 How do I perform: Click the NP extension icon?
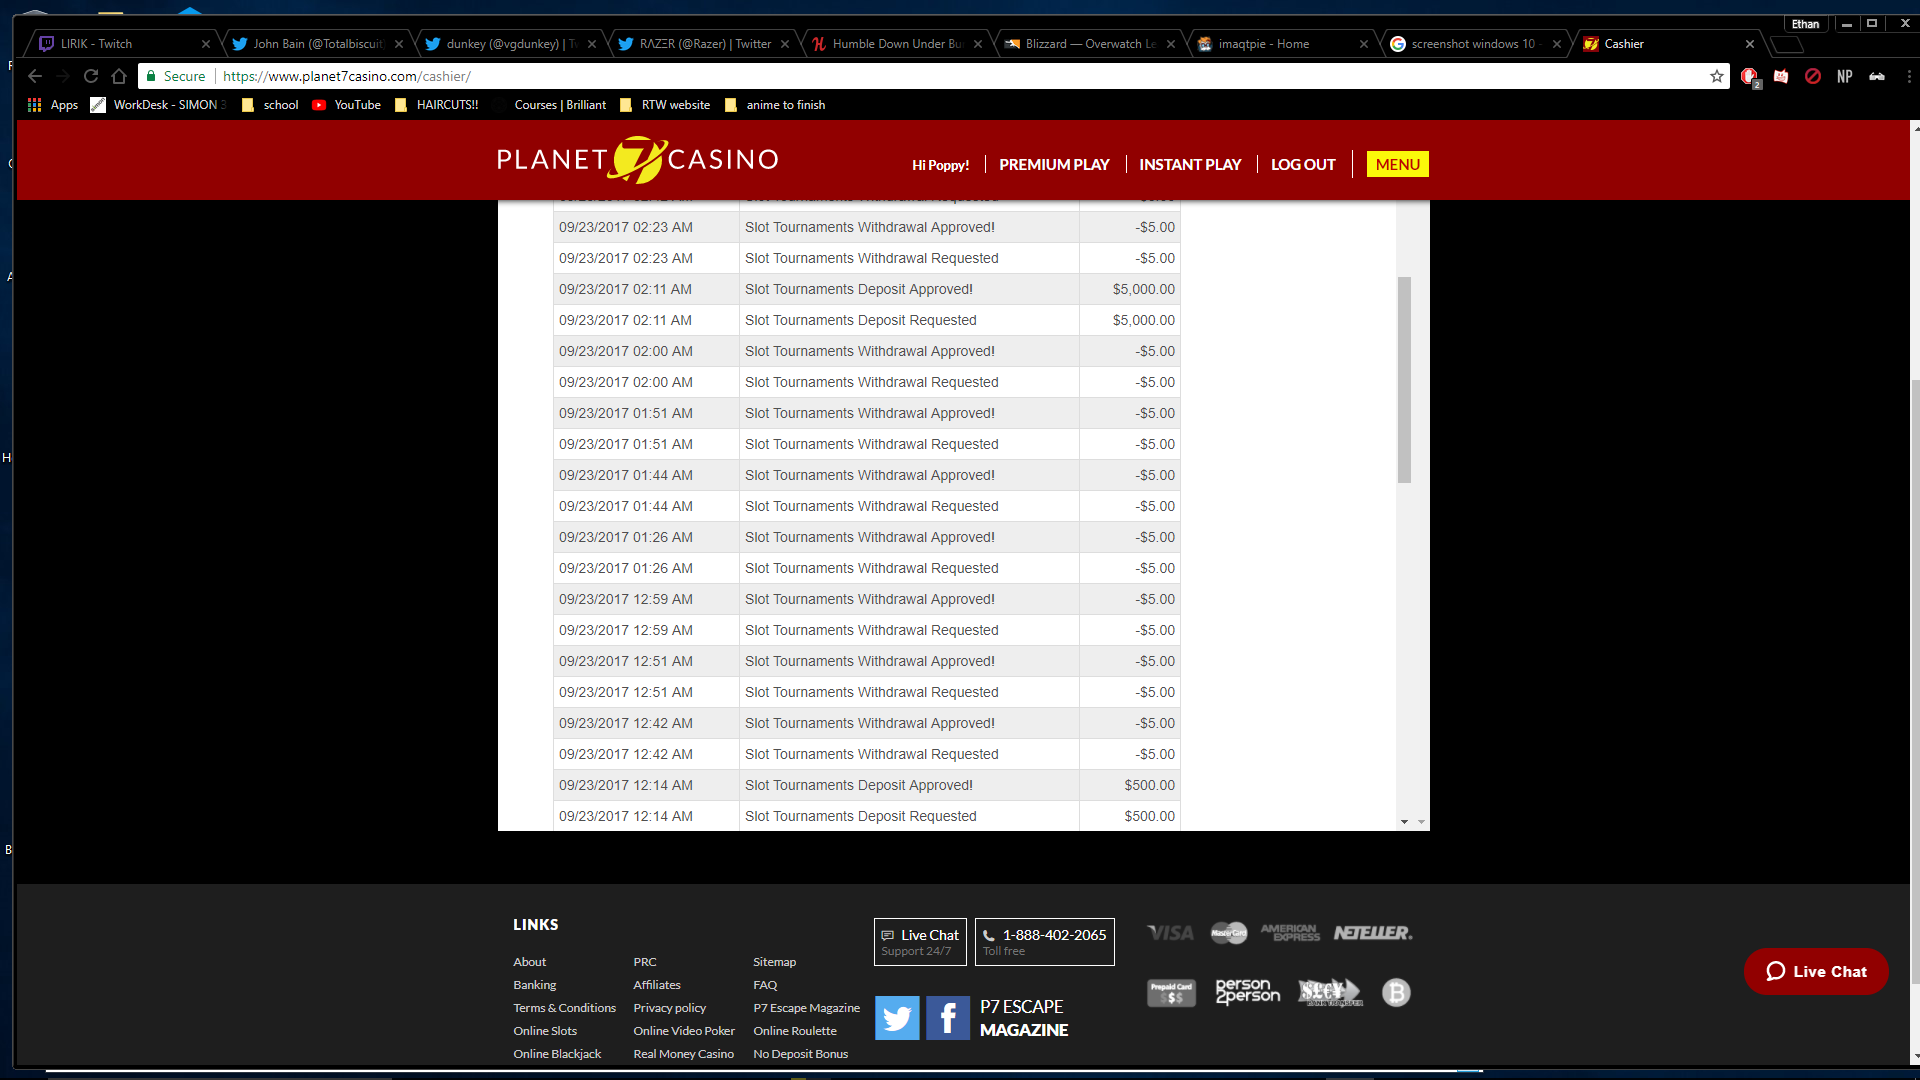pyautogui.click(x=1845, y=76)
